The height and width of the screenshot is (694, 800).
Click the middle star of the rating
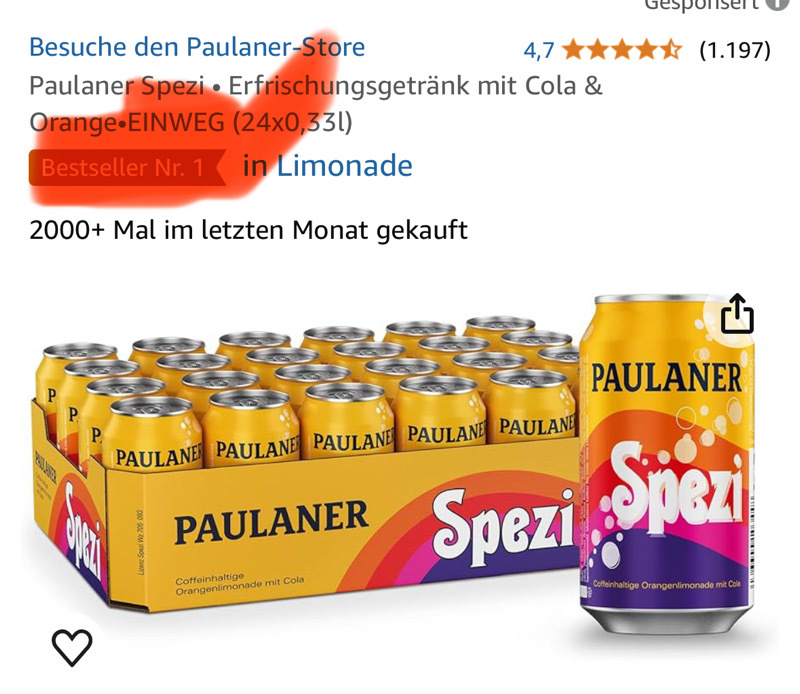point(622,50)
